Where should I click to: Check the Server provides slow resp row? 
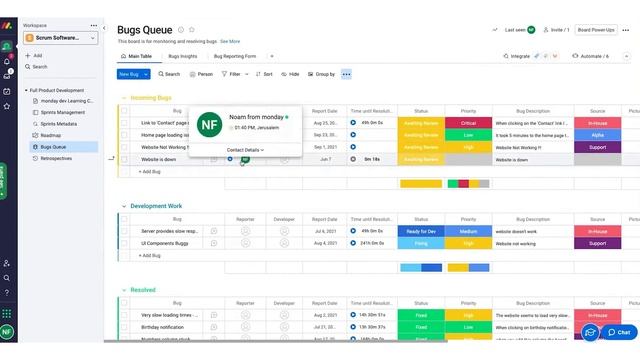tap(124, 231)
